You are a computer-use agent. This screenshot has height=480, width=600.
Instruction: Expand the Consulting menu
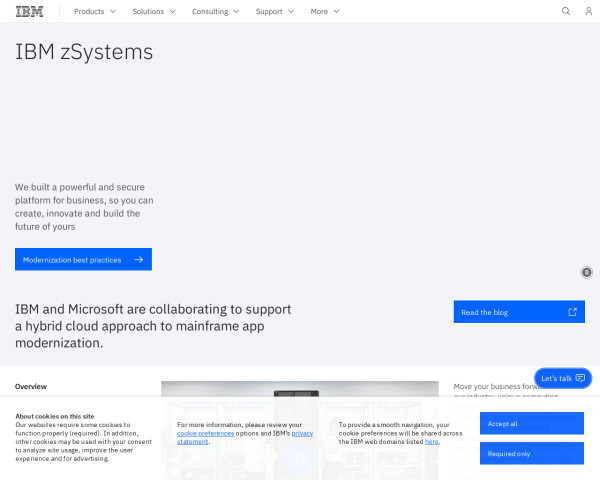215,11
